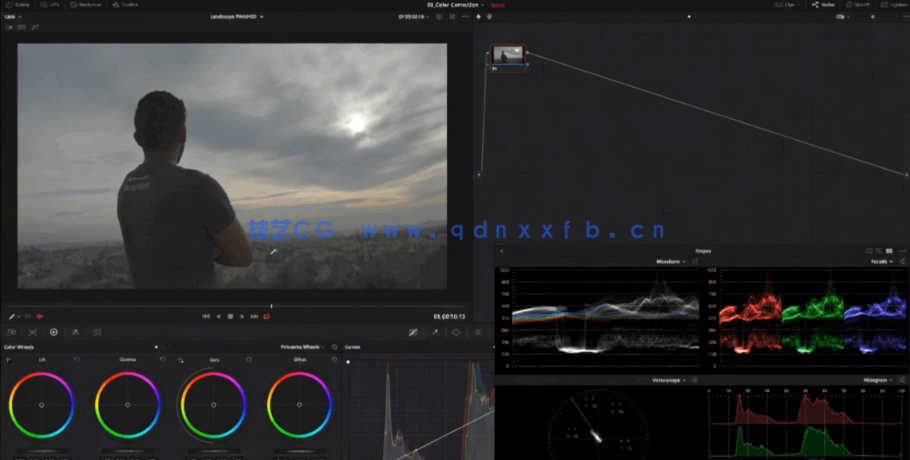Screen dimensions: 910x460
Task: Open the Gallery panel
Action: tap(18, 5)
